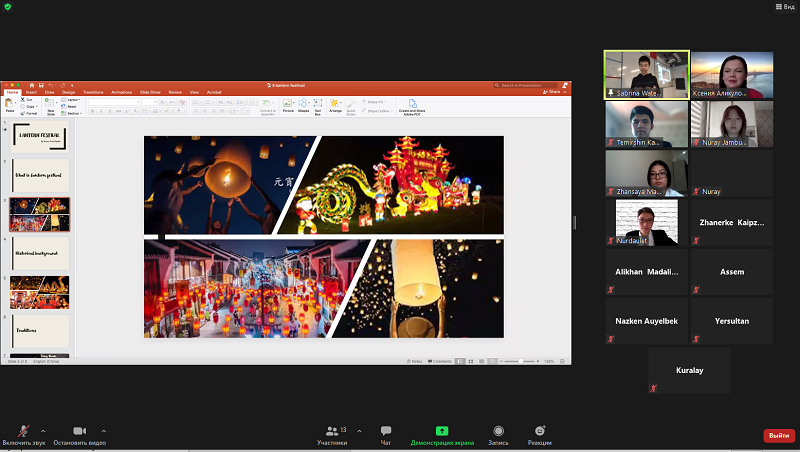800x452 pixels.
Task: Stop video using camera icon
Action: [79, 431]
